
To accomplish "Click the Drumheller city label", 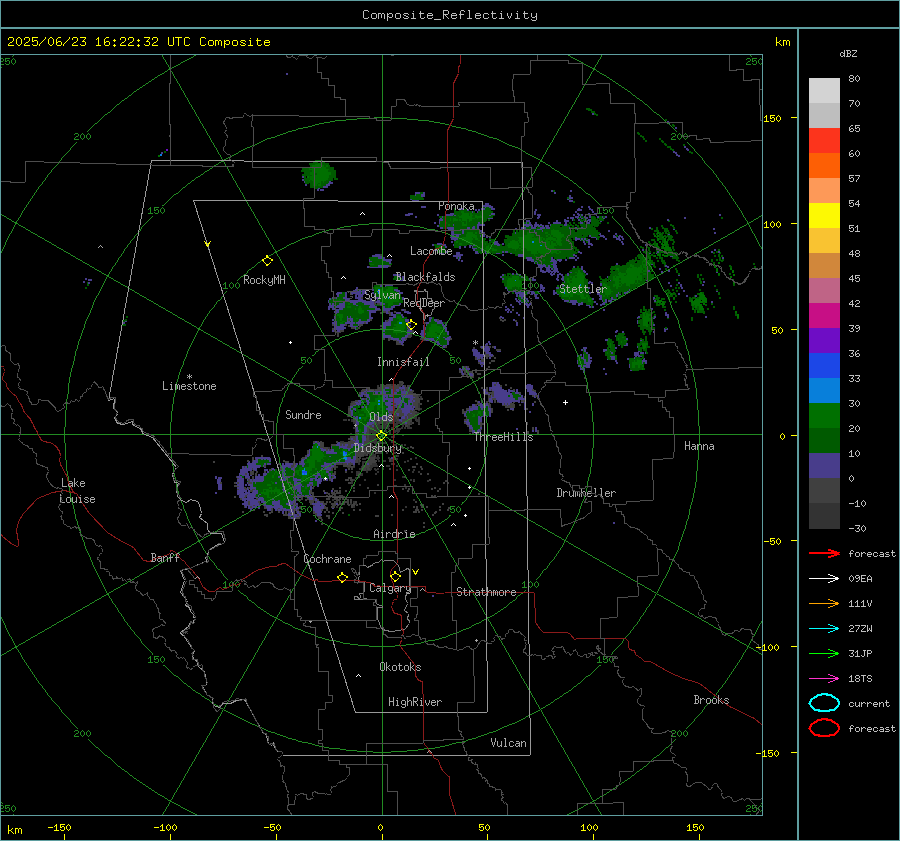I will (x=586, y=493).
